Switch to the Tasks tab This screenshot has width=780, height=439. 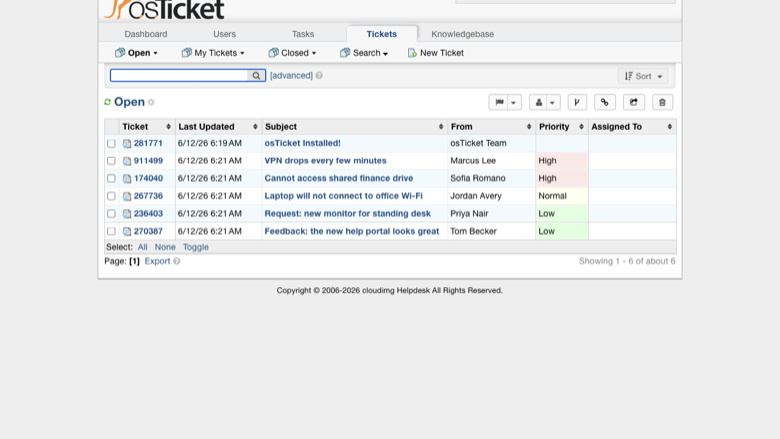[x=303, y=34]
